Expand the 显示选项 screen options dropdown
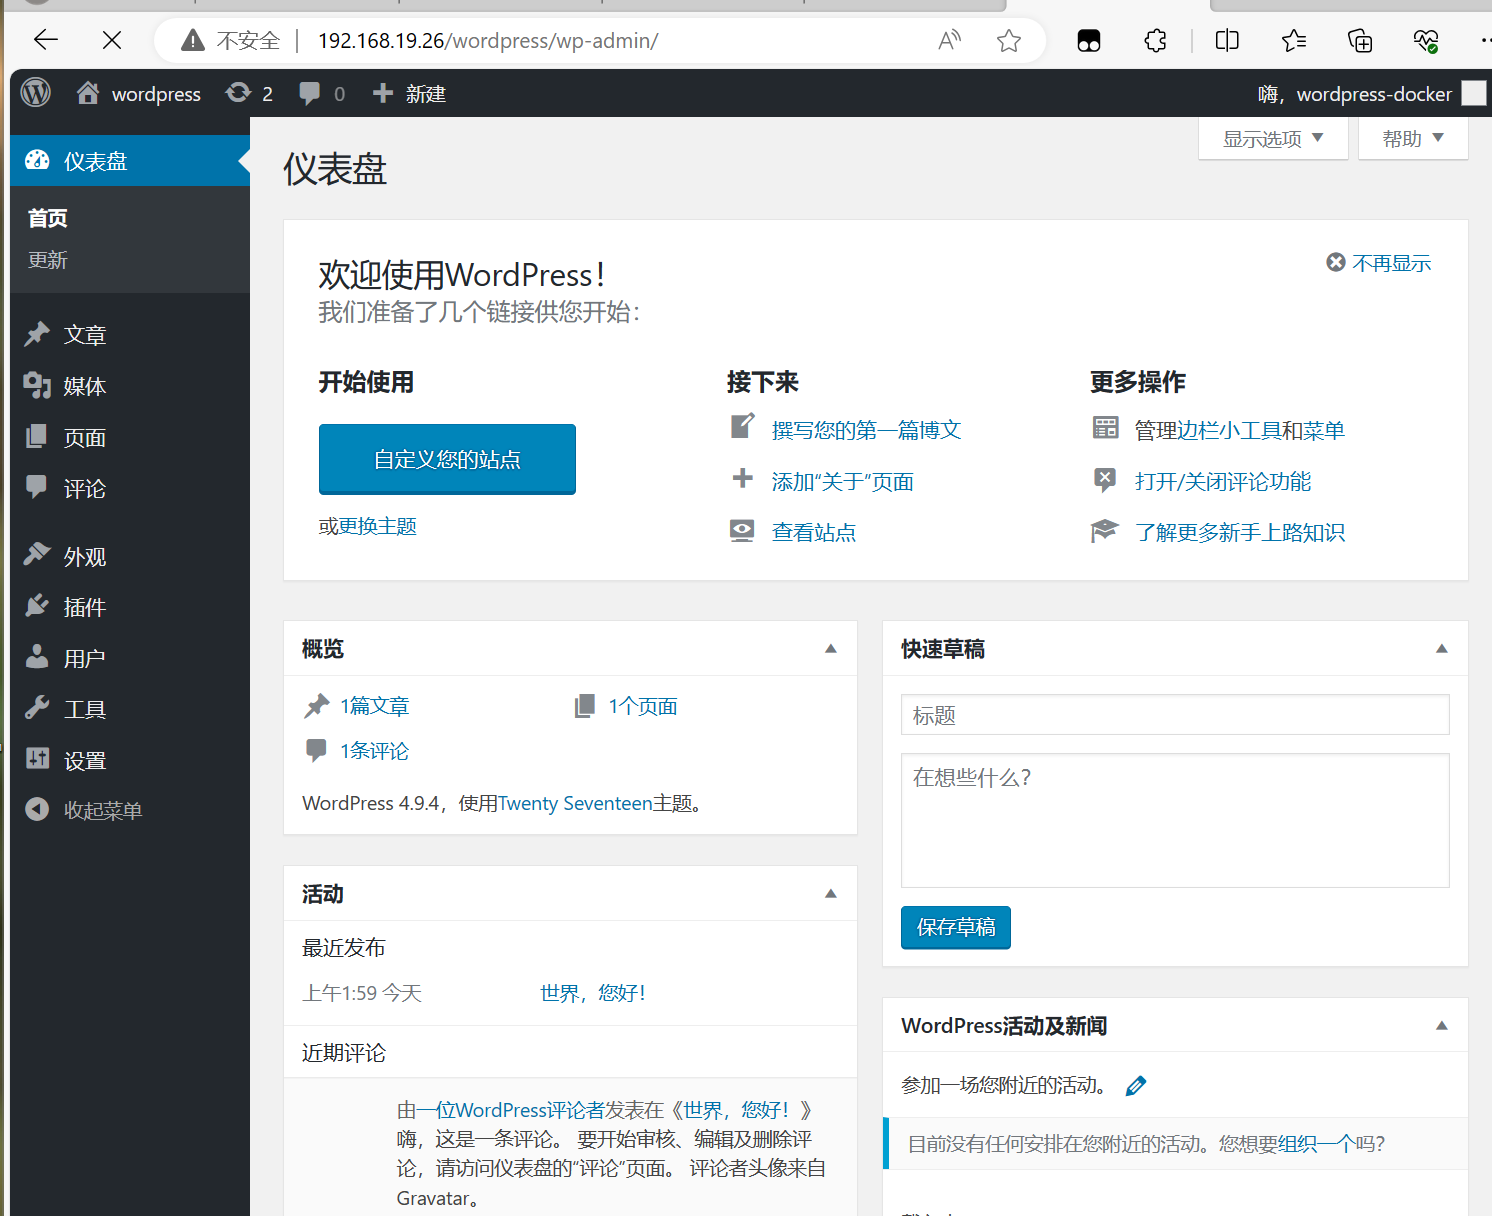This screenshot has height=1216, width=1492. point(1273,138)
